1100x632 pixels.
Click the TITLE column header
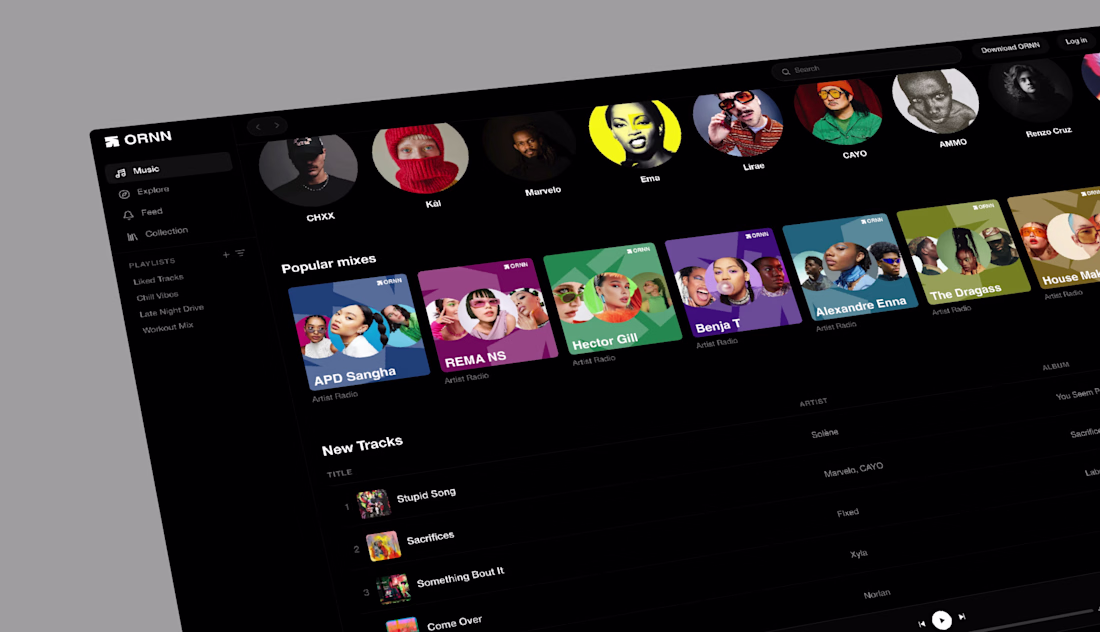[x=340, y=473]
